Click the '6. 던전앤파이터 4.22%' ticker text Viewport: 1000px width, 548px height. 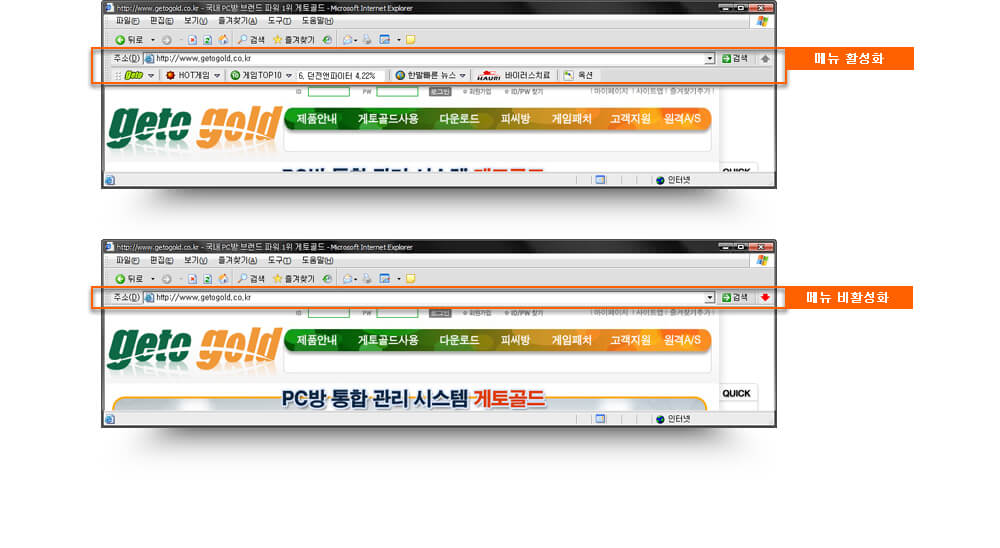pyautogui.click(x=337, y=75)
